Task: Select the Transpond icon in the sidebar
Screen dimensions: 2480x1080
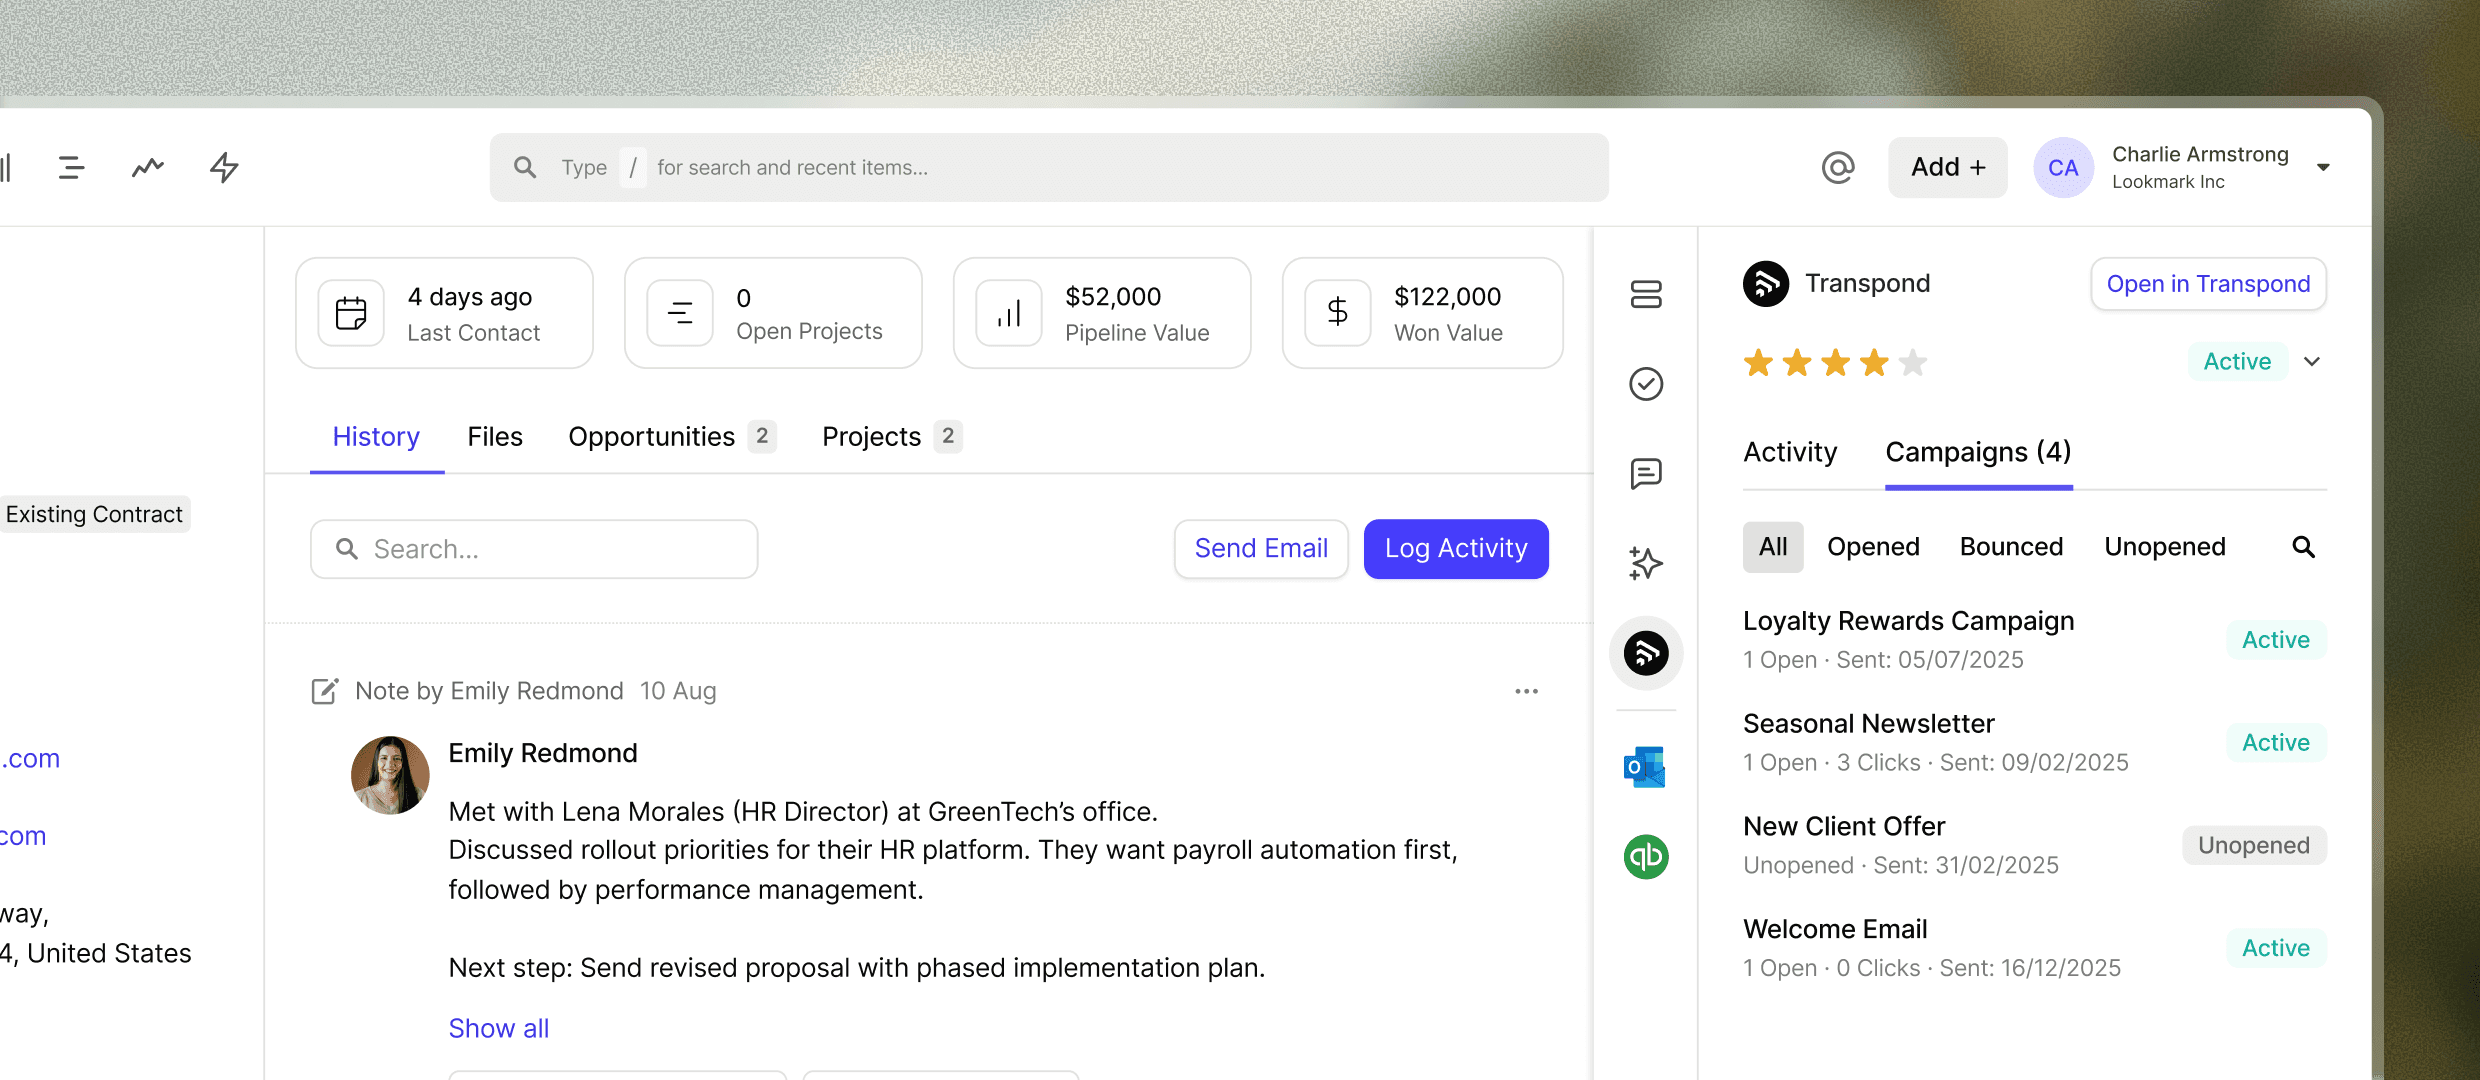Action: tap(1645, 652)
